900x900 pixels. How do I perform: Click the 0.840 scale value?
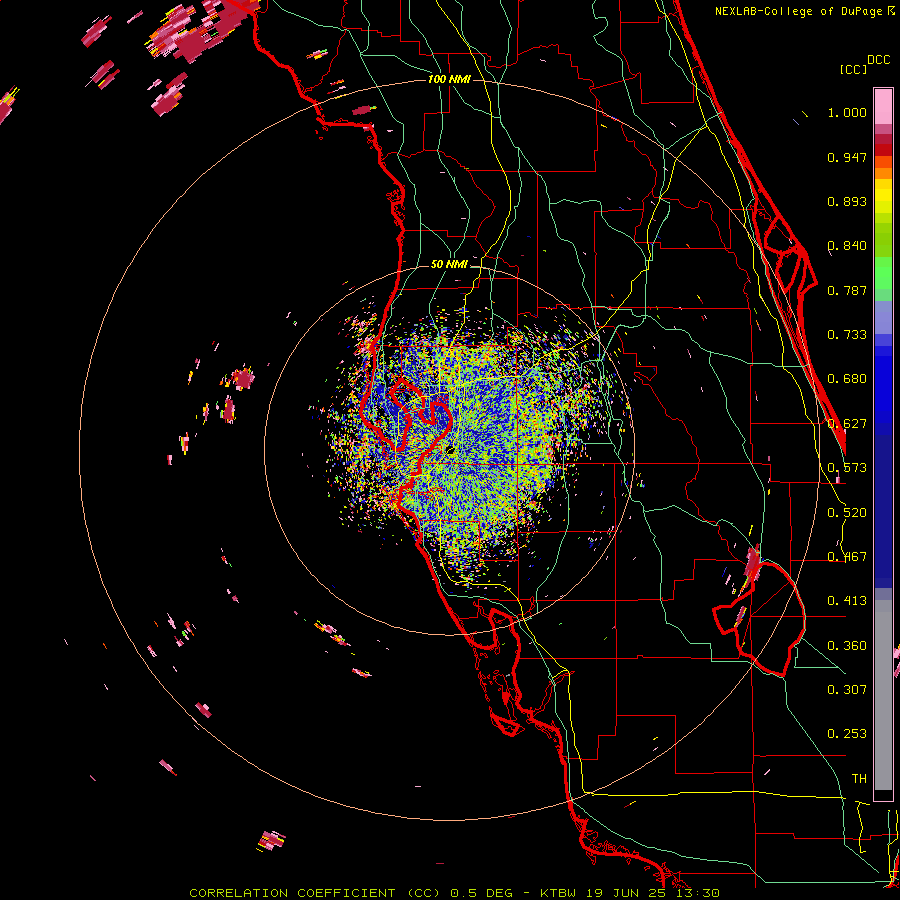coord(847,246)
